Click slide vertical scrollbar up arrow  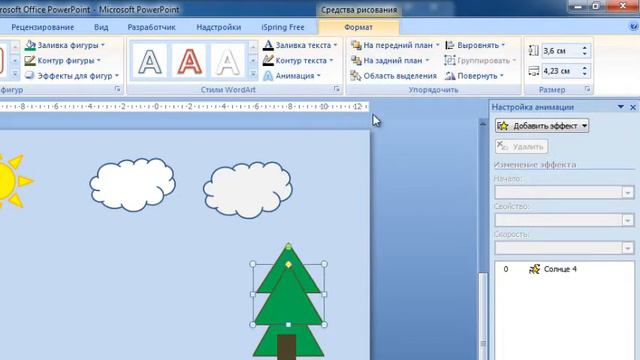tap(483, 123)
